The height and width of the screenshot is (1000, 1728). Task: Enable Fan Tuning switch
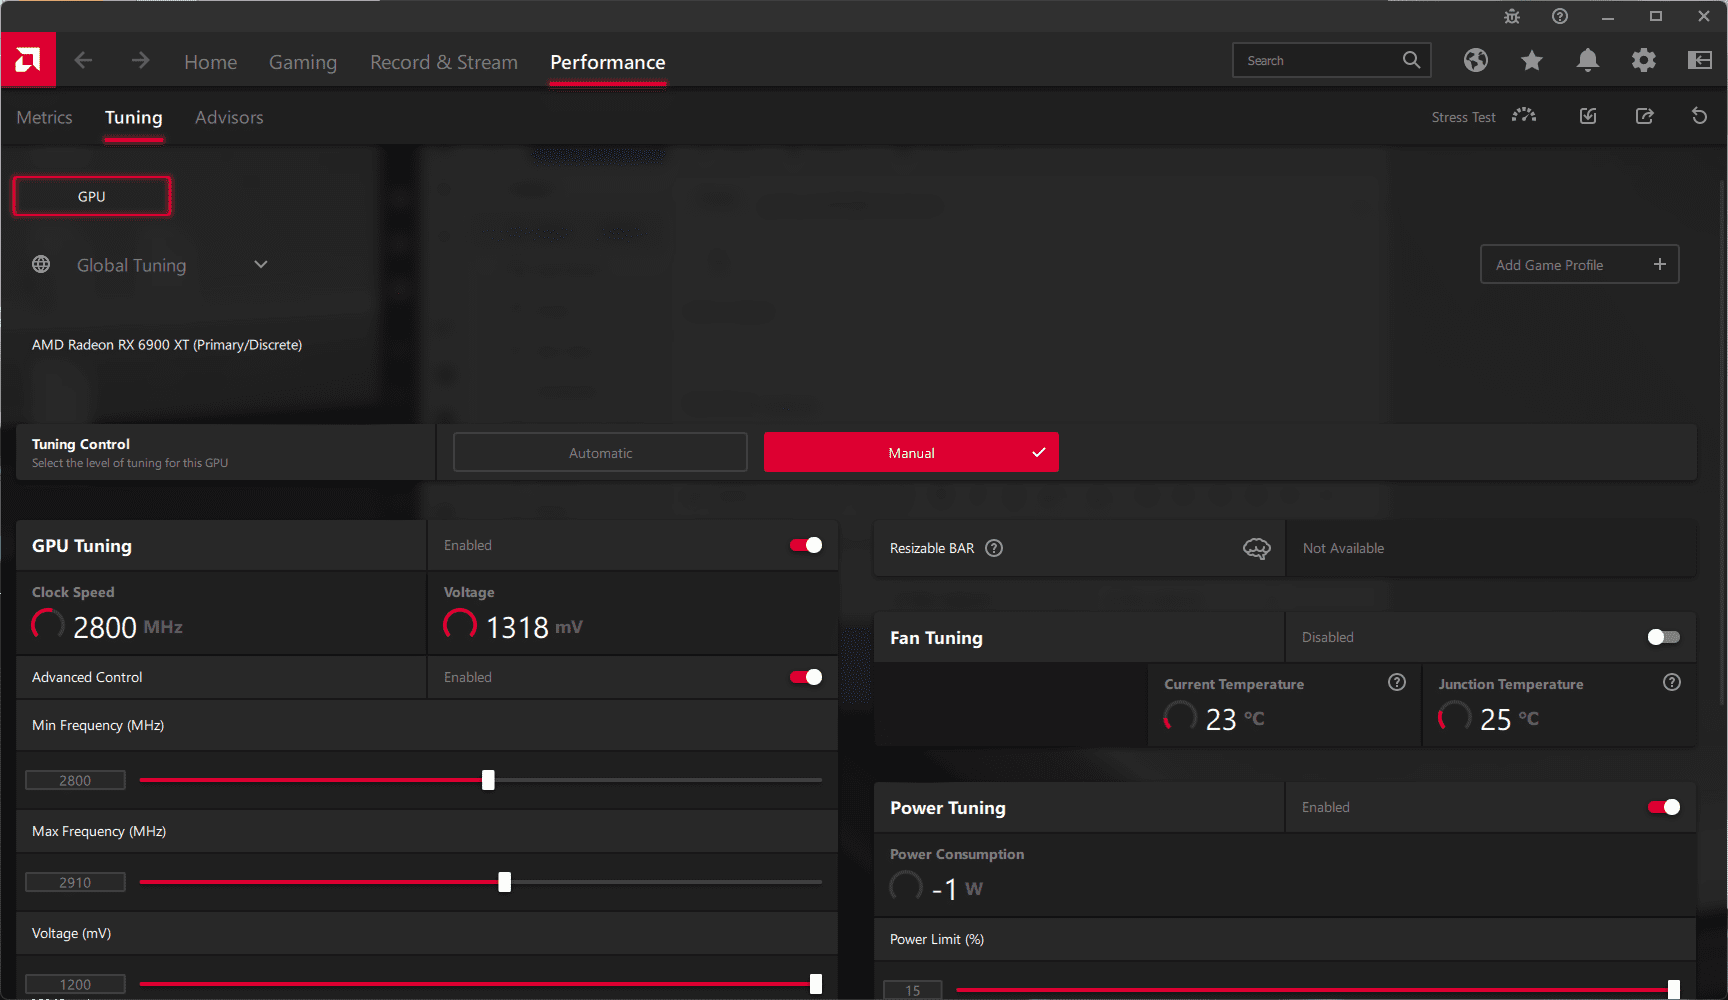click(x=1664, y=637)
